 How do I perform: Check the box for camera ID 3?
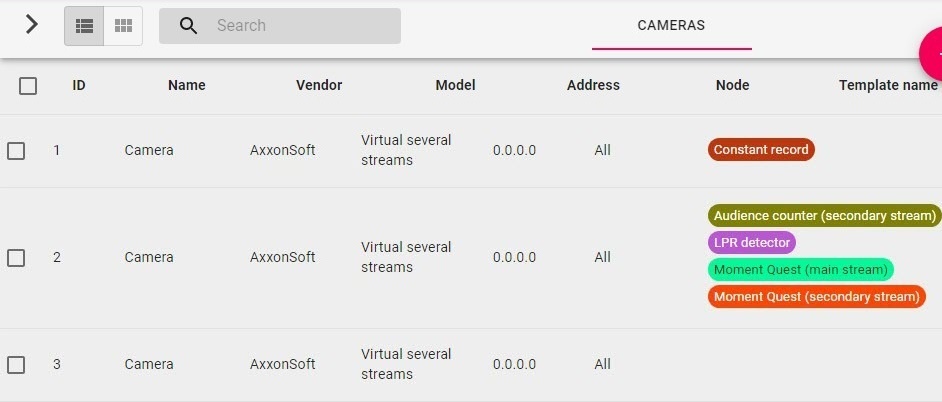click(16, 365)
